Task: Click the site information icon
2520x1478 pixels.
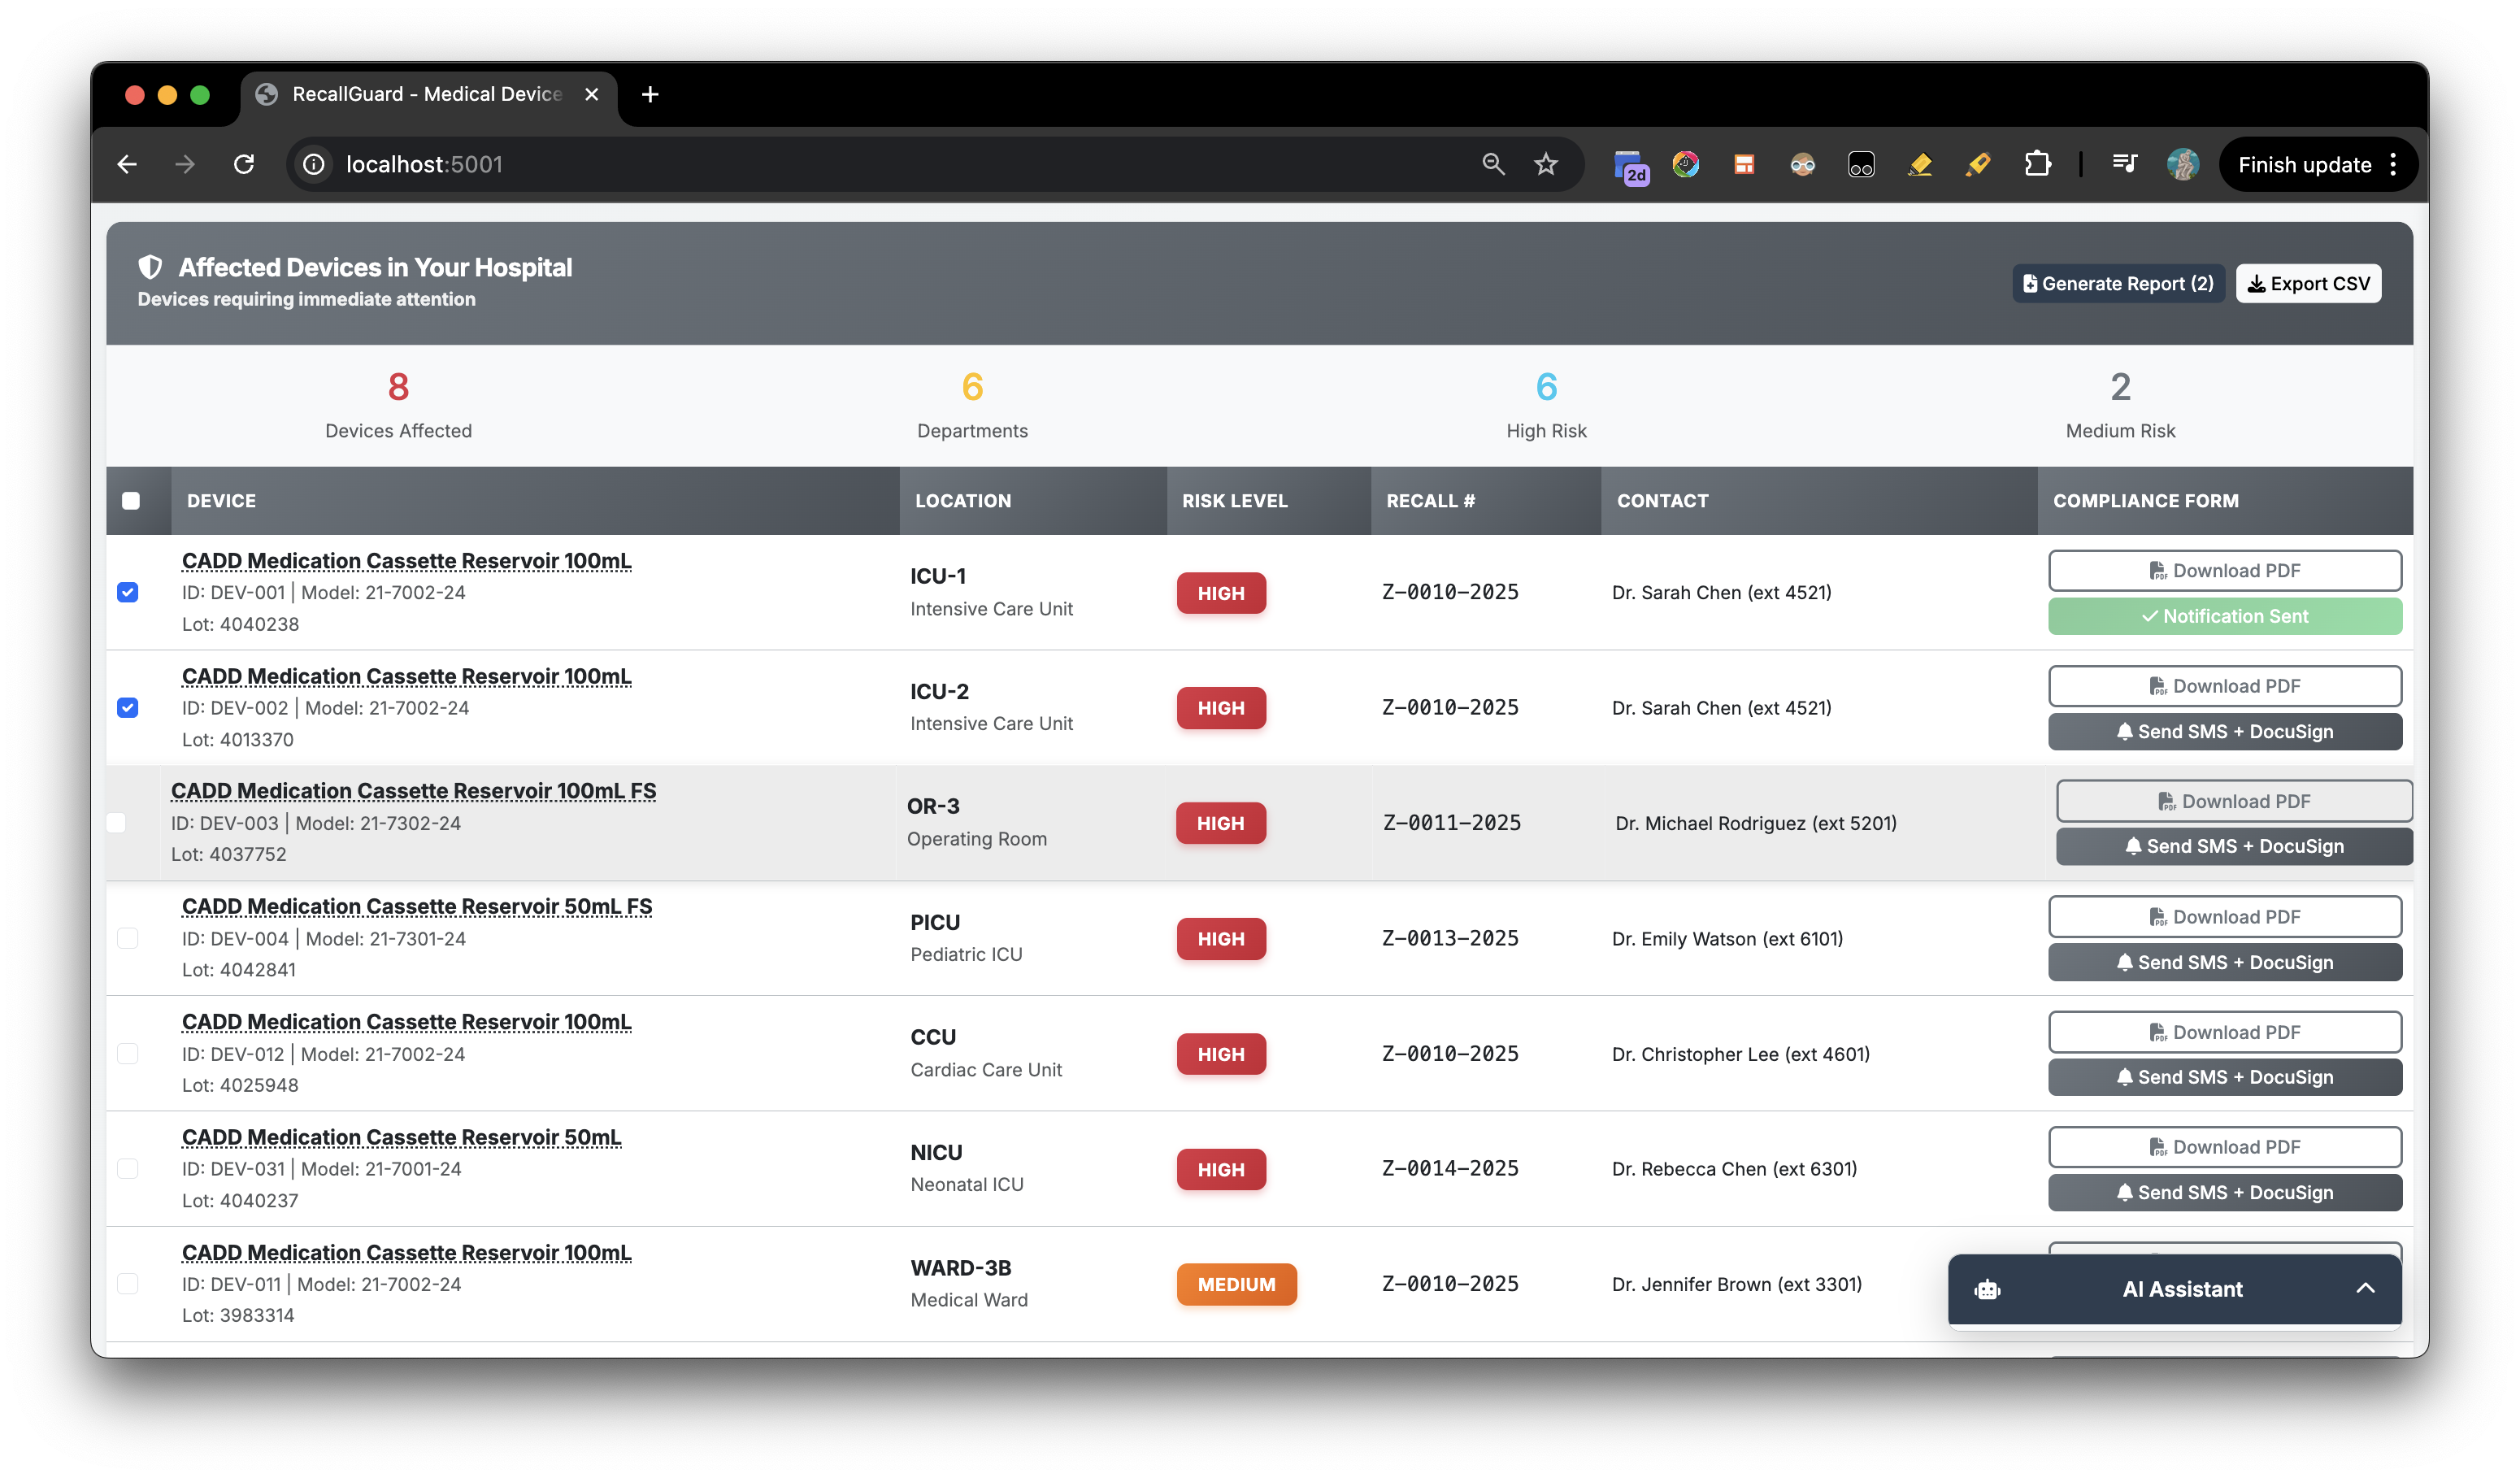Action: [x=314, y=164]
